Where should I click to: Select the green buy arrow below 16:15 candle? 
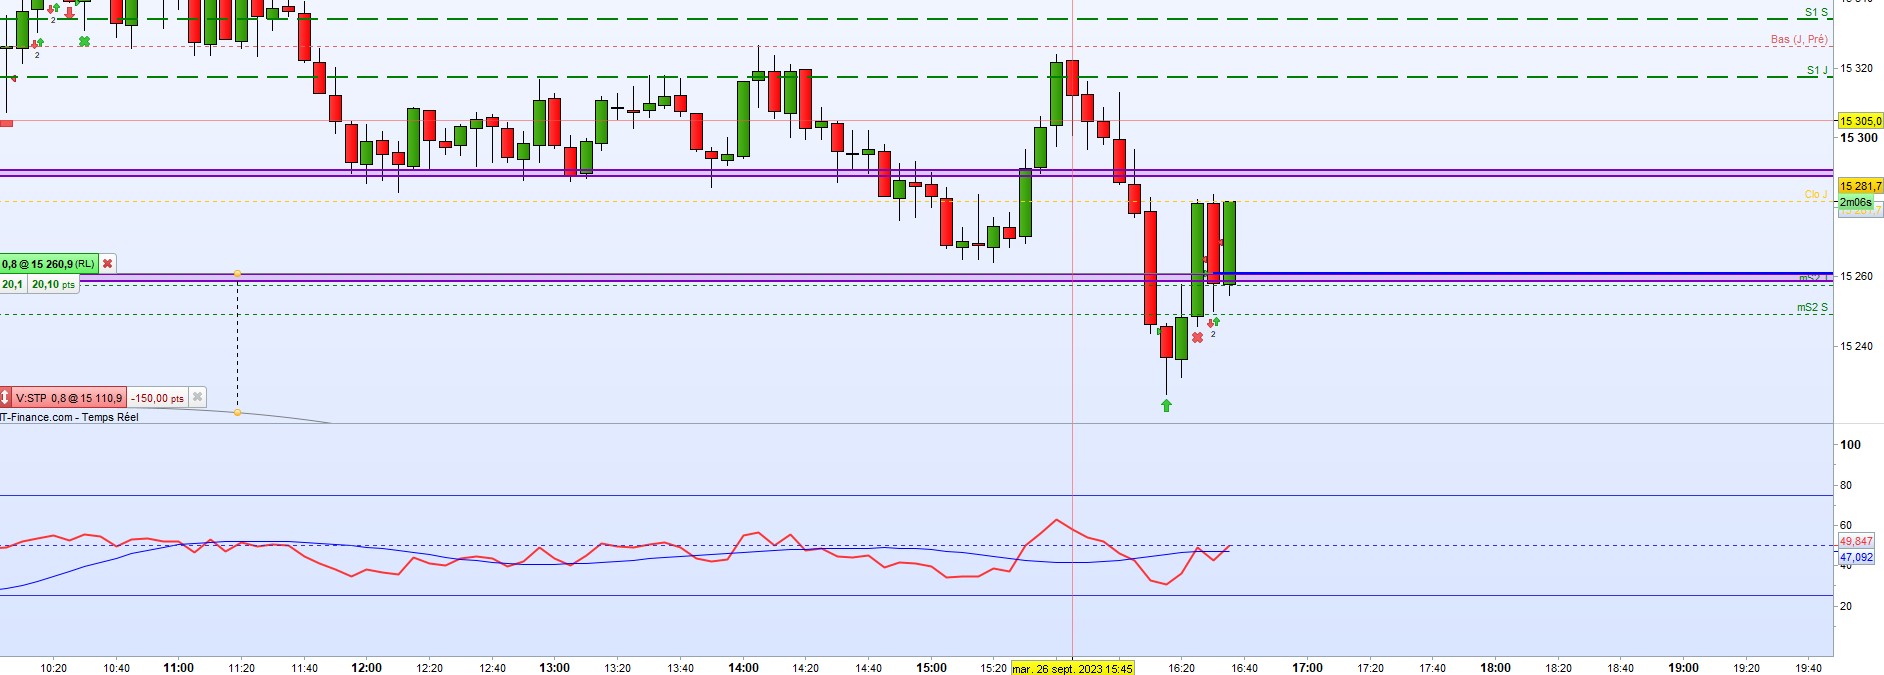1166,405
